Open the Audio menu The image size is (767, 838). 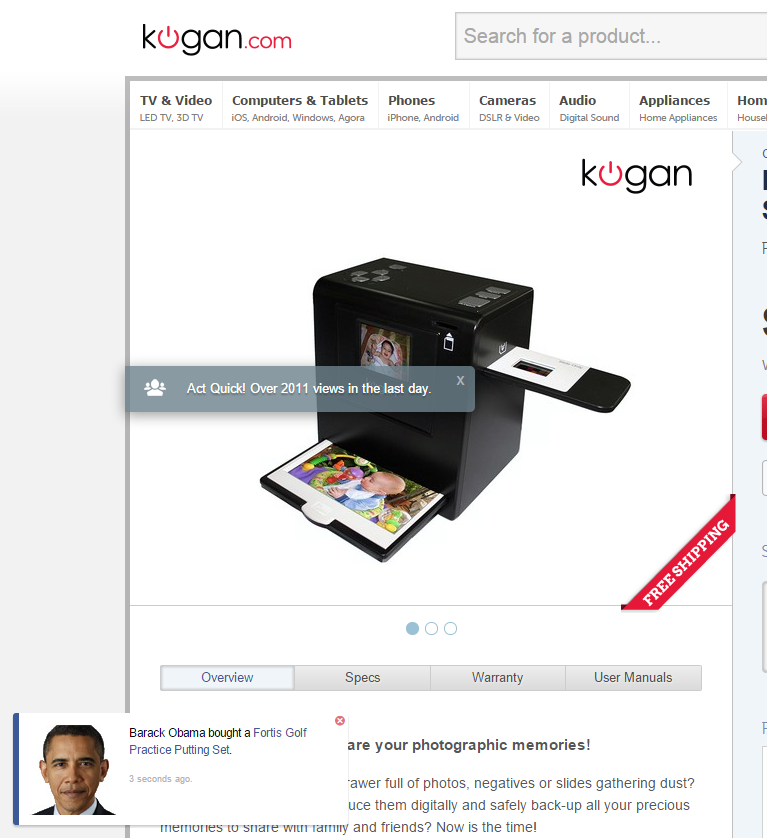coord(589,107)
